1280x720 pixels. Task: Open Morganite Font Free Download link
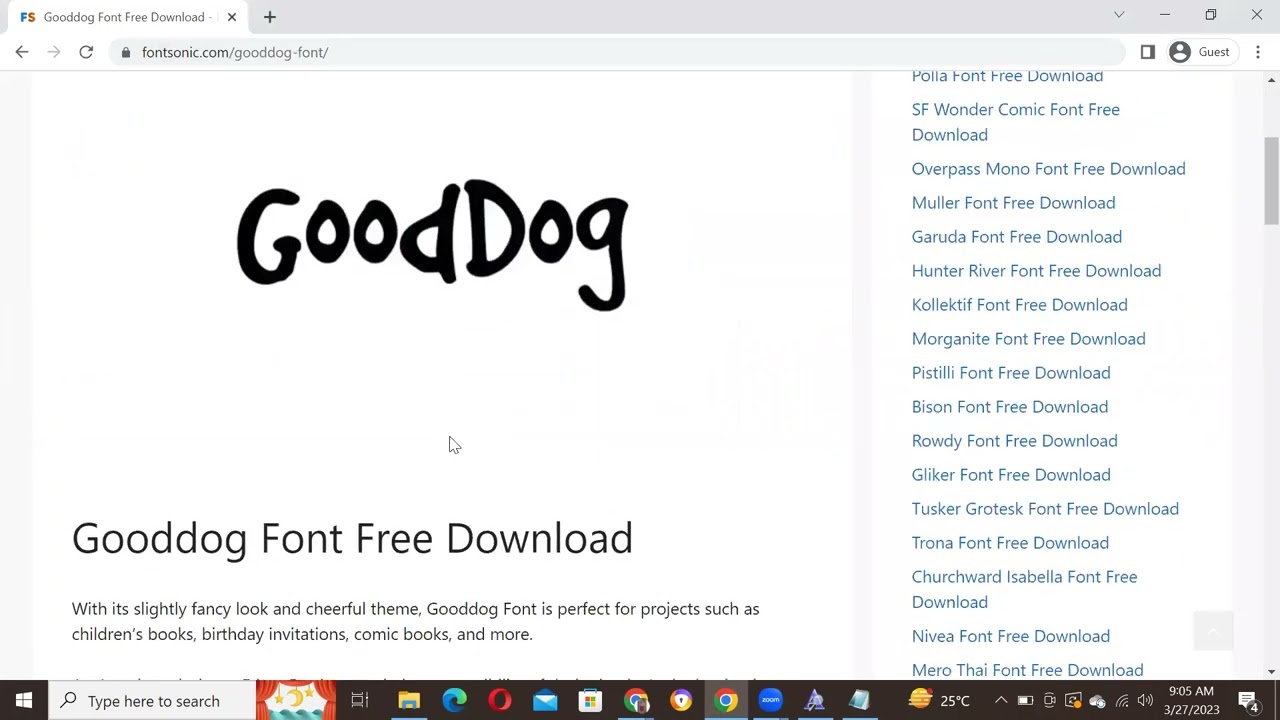[1028, 339]
